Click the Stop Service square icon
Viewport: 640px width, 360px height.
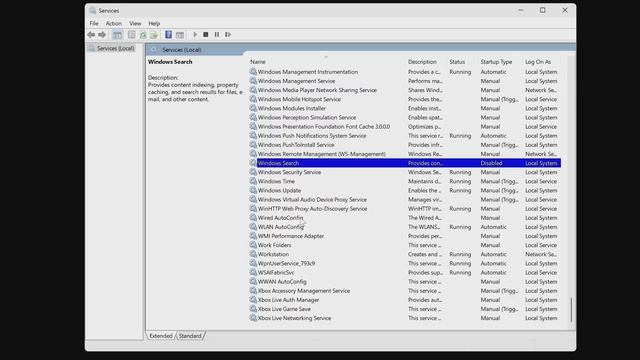coord(206,35)
